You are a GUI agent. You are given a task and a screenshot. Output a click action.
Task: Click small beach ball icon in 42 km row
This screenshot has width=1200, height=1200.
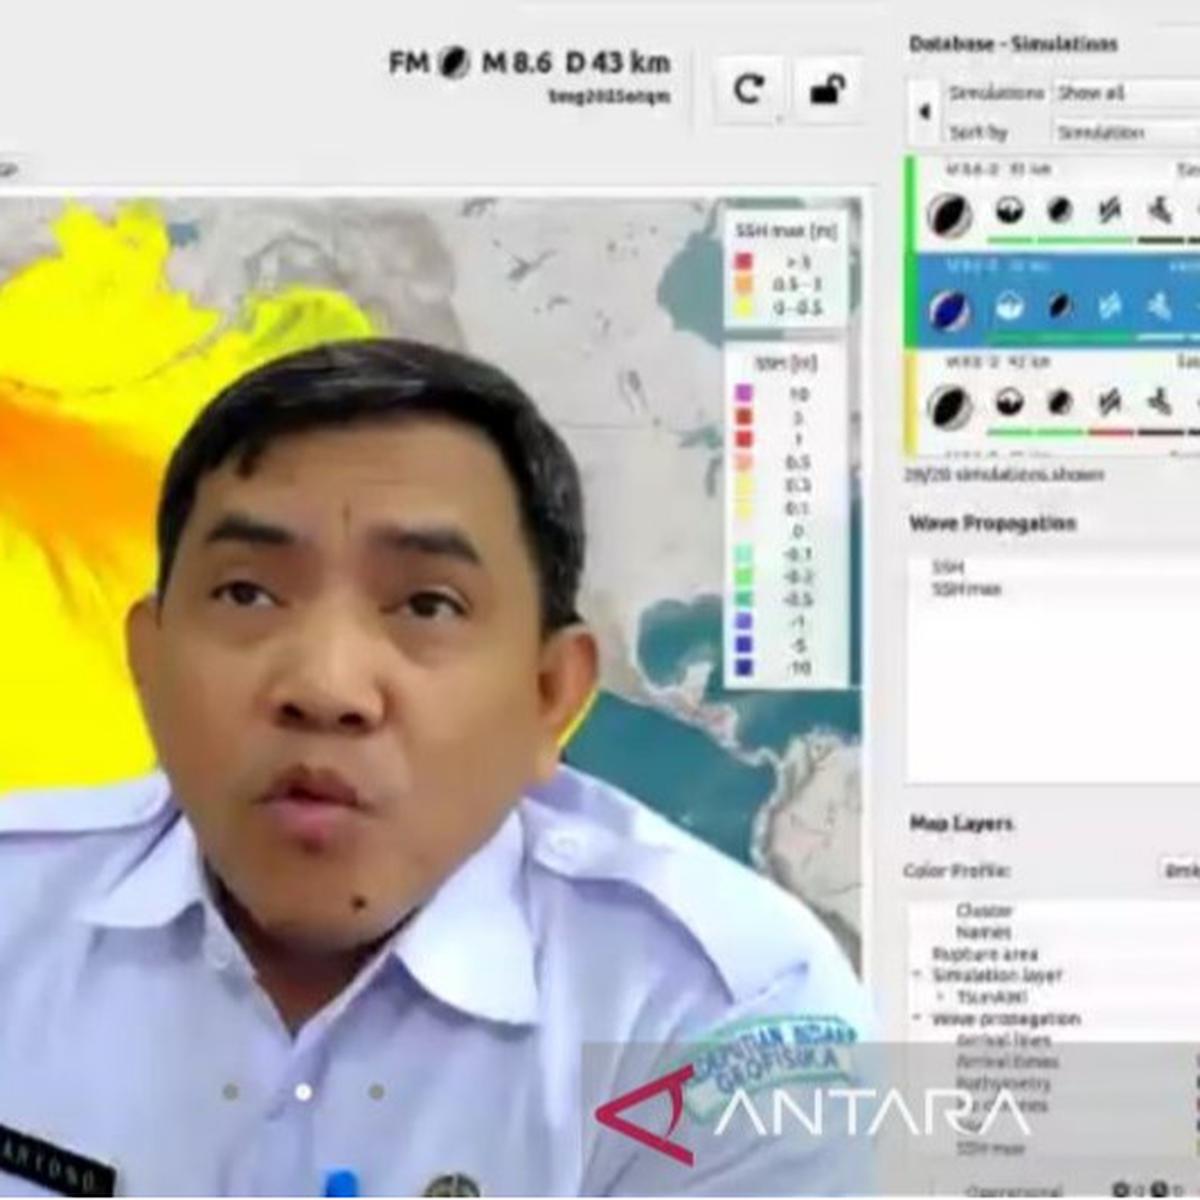coord(1060,403)
